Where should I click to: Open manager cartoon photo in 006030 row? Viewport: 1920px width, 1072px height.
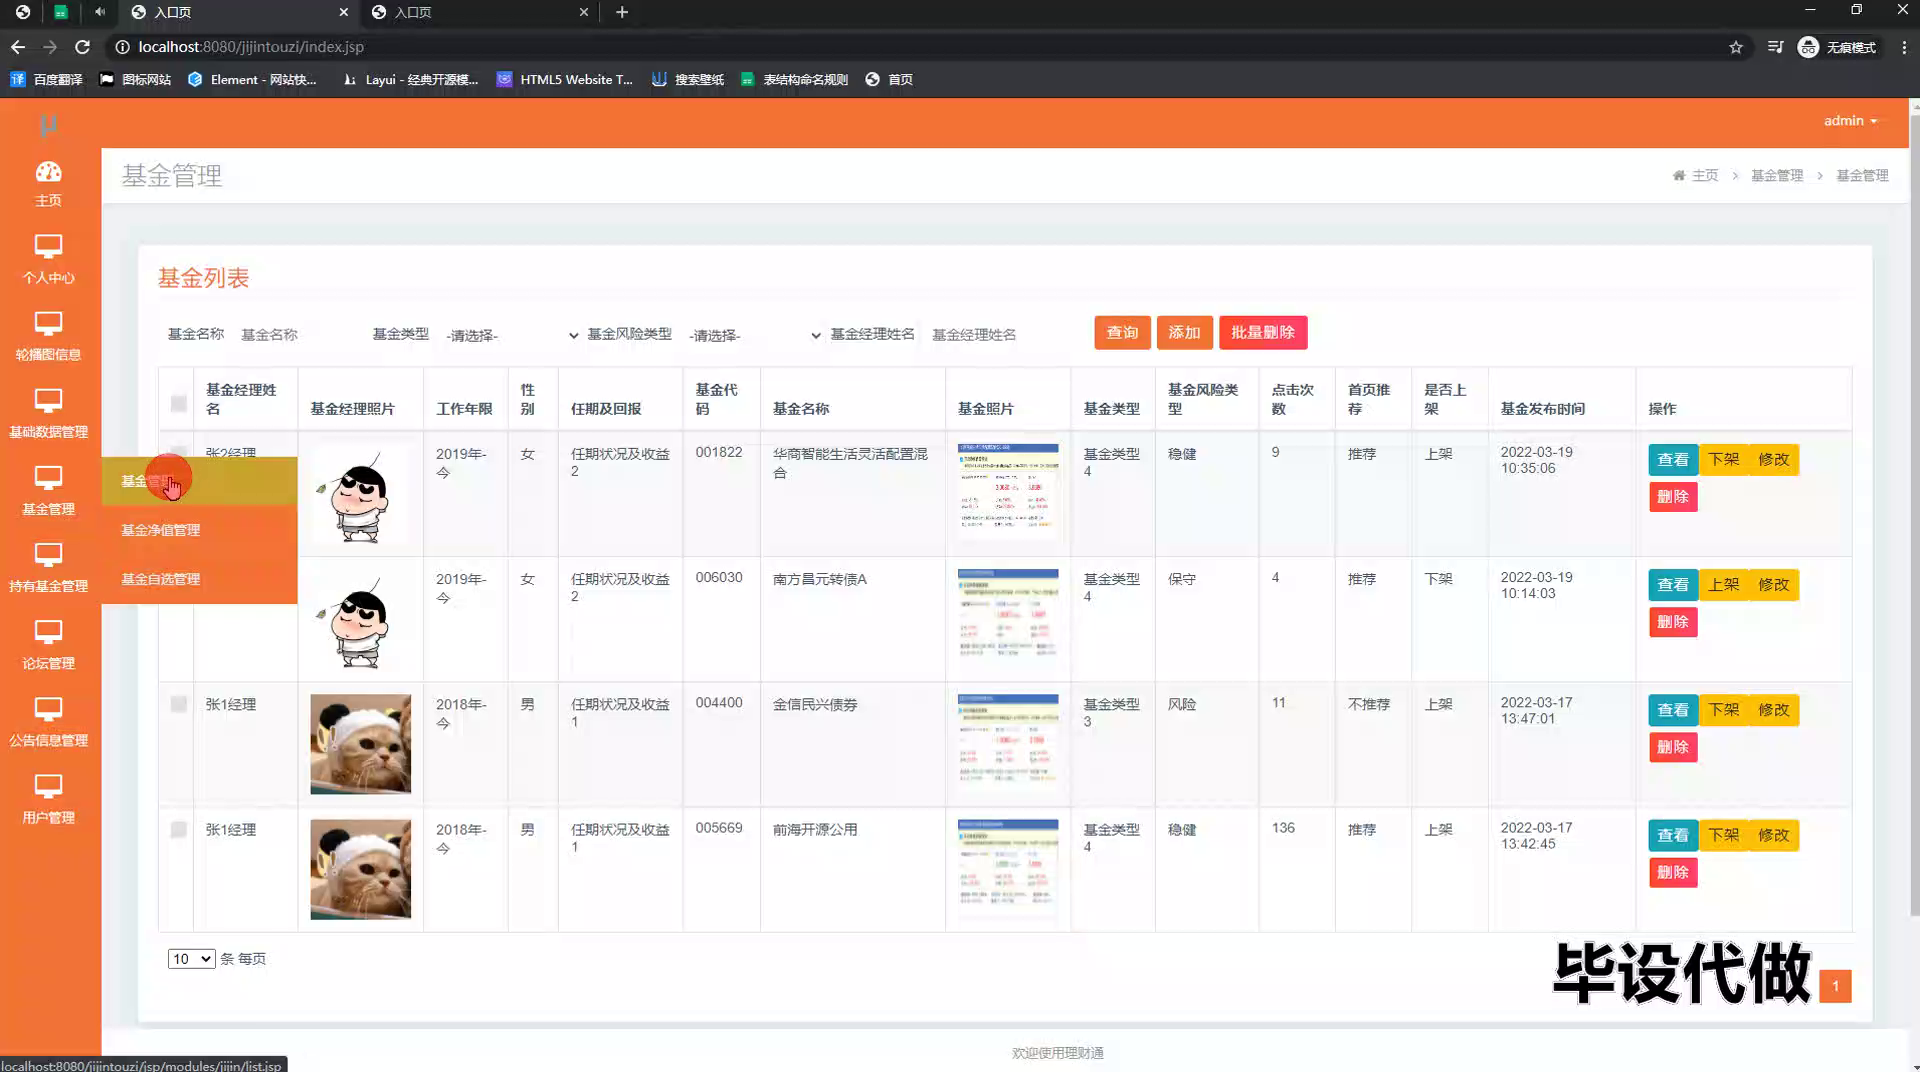coord(360,620)
